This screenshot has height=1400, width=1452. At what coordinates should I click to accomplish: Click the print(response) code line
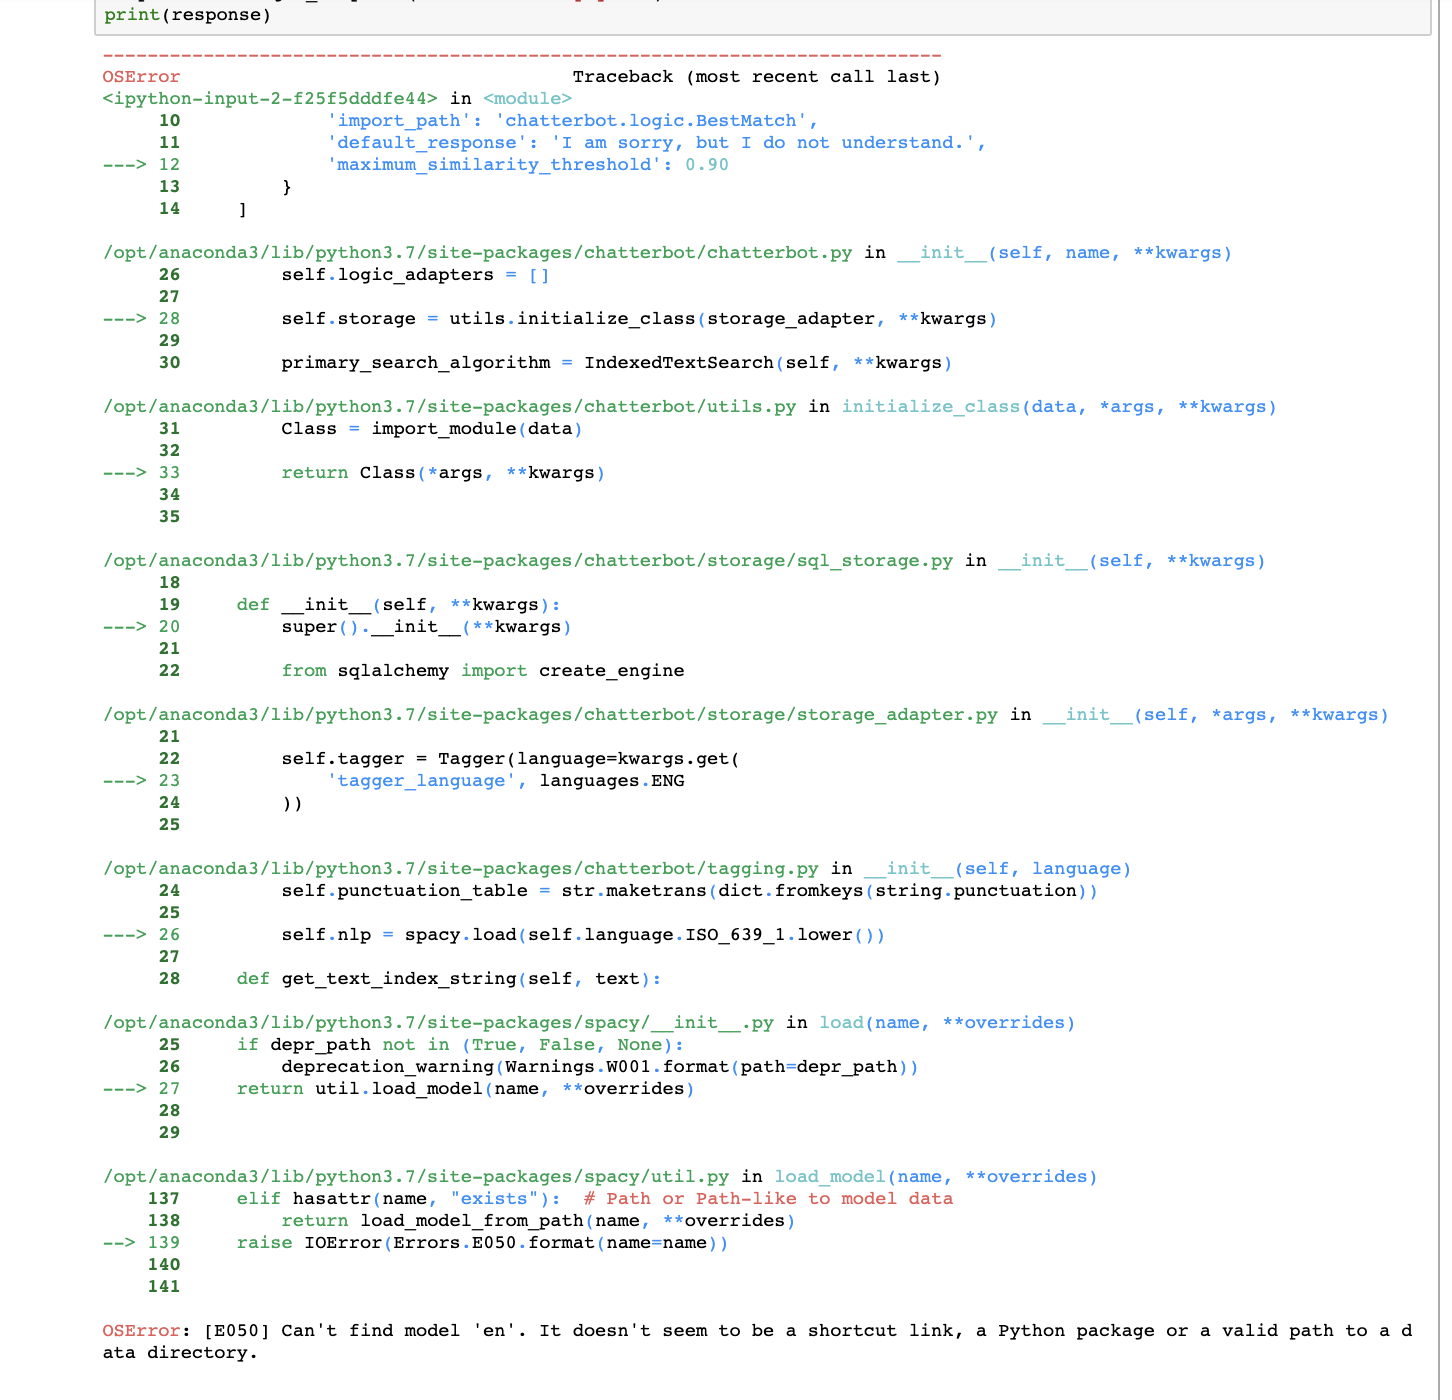coord(187,15)
